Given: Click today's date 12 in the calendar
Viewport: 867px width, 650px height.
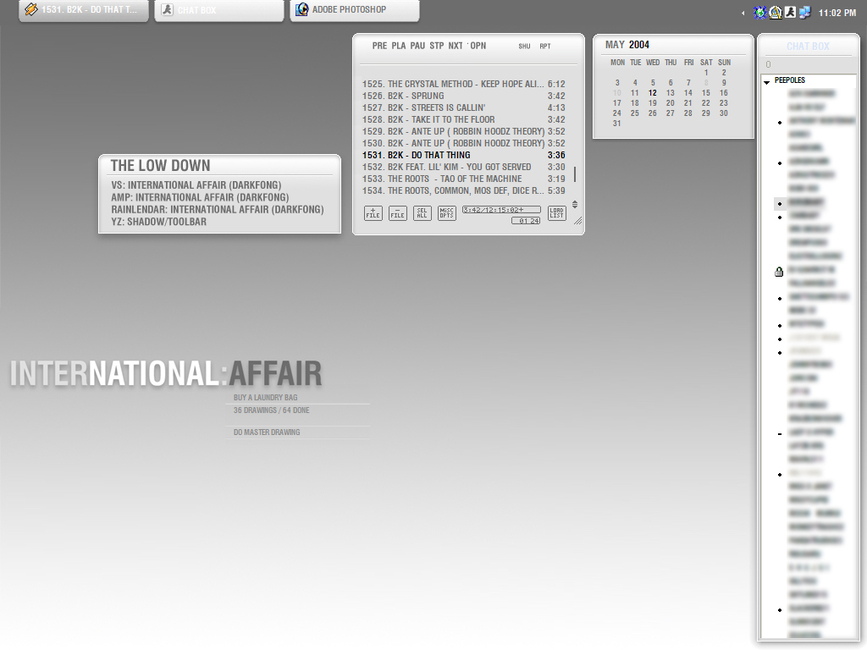Looking at the screenshot, I should click(652, 93).
